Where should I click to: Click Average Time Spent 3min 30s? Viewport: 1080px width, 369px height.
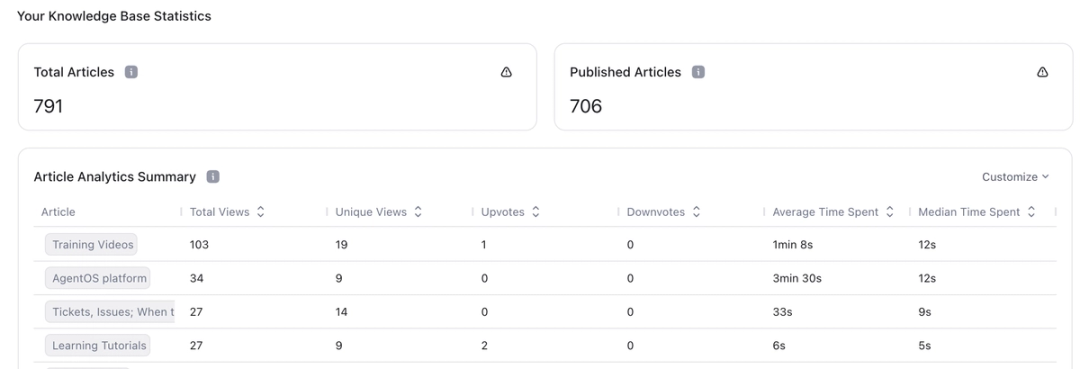pos(797,278)
